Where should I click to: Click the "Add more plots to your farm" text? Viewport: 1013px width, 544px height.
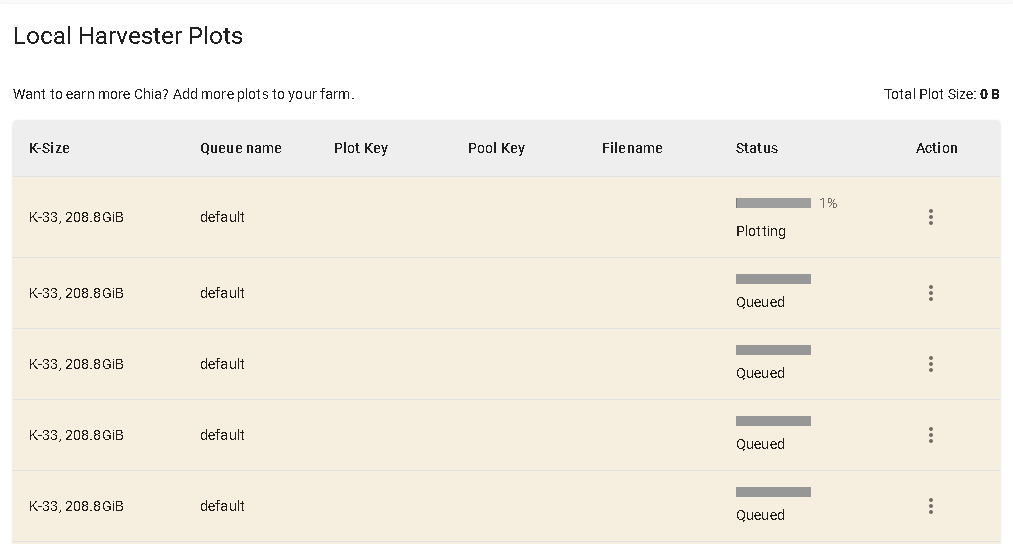click(264, 94)
